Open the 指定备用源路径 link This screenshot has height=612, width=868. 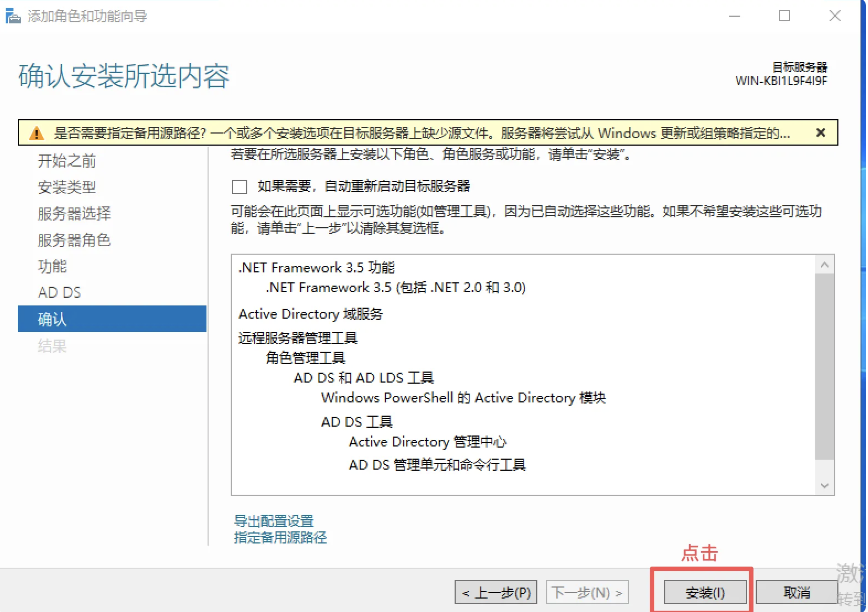pyautogui.click(x=280, y=537)
